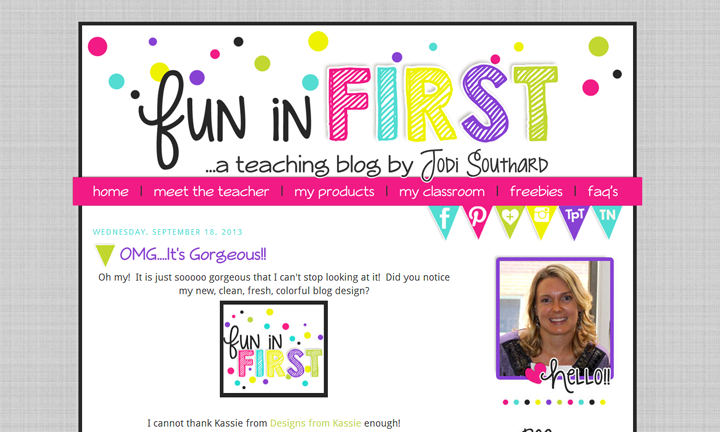Open the Pinterest pennant icon

point(477,220)
